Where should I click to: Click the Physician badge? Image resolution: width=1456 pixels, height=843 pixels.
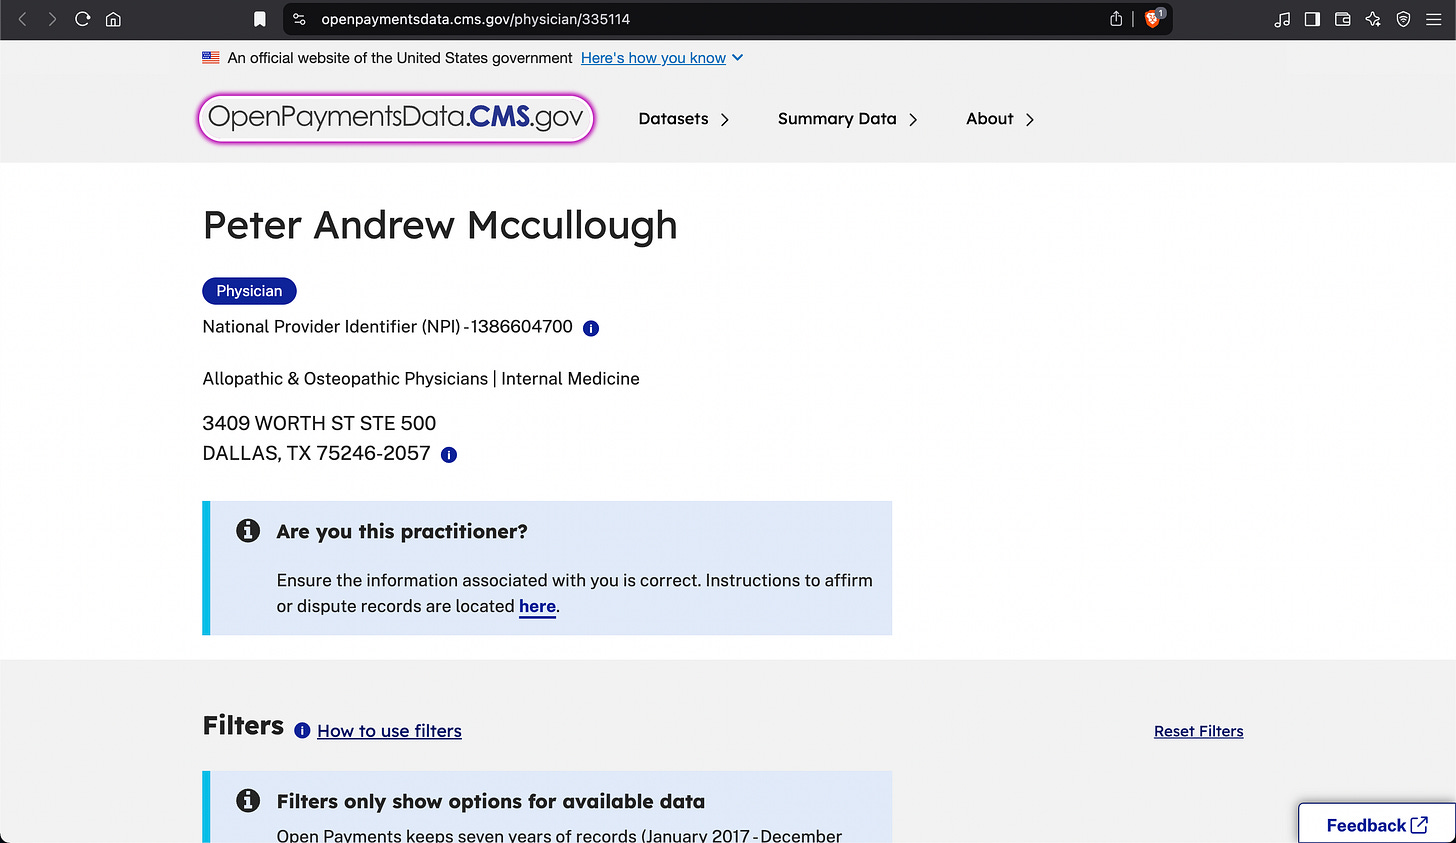click(249, 291)
